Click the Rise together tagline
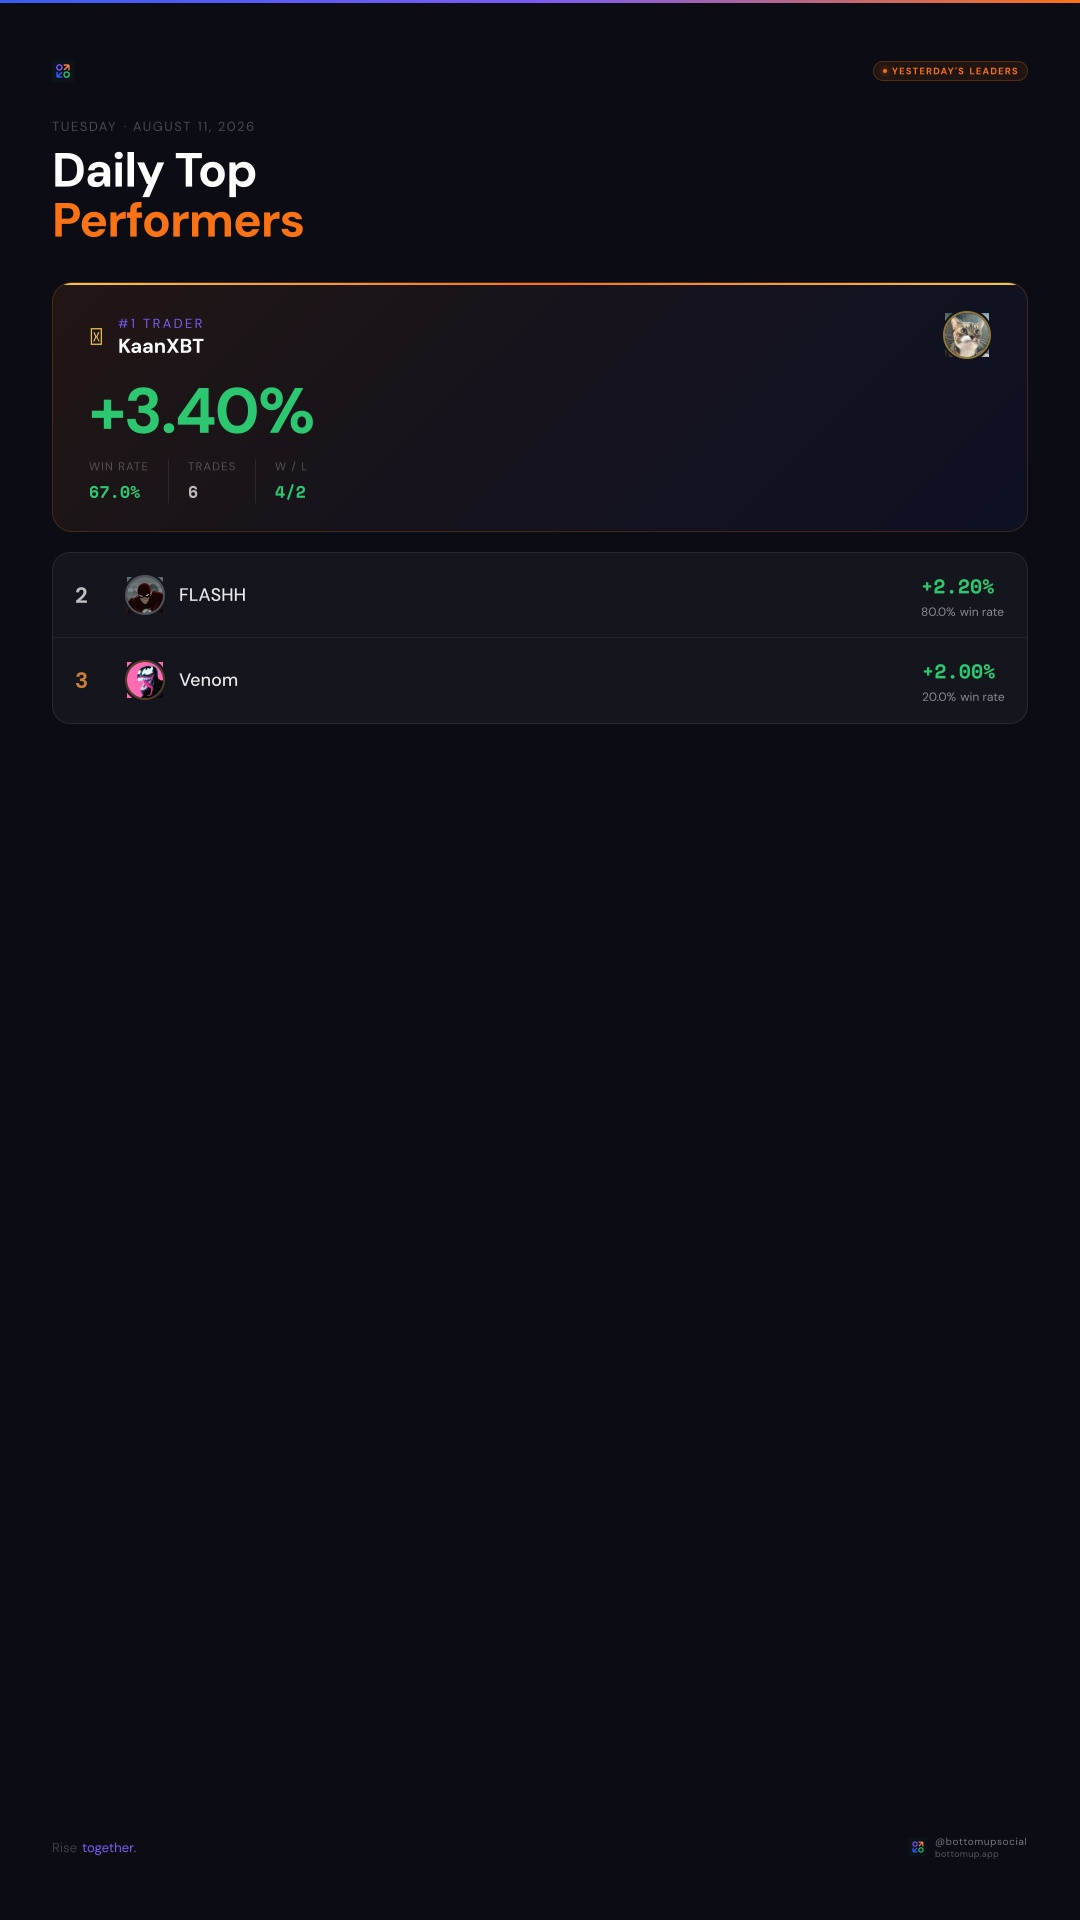This screenshot has height=1920, width=1080. coord(94,1848)
